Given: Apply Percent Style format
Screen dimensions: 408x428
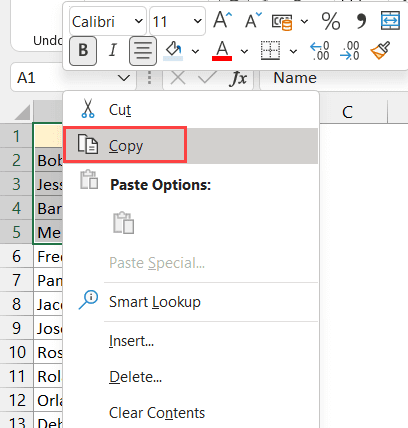Looking at the screenshot, I should [x=330, y=21].
